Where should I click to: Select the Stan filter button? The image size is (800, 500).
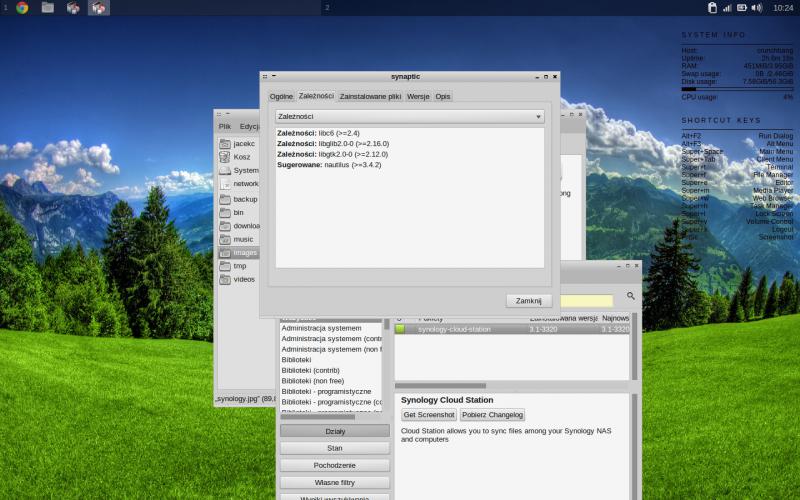click(334, 448)
